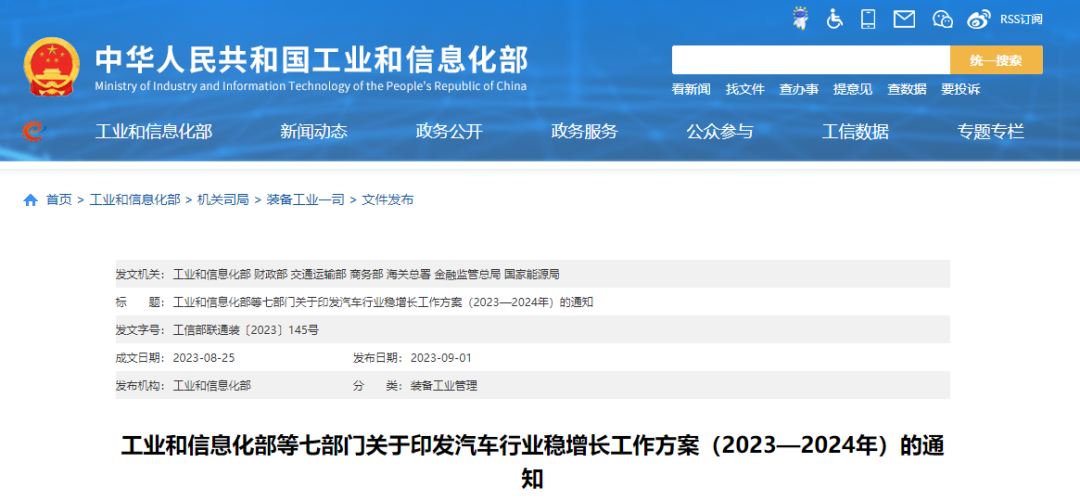Screen dimensions: 1080x501
Task: Click the home icon in breadcrumb
Action: click(x=30, y=200)
